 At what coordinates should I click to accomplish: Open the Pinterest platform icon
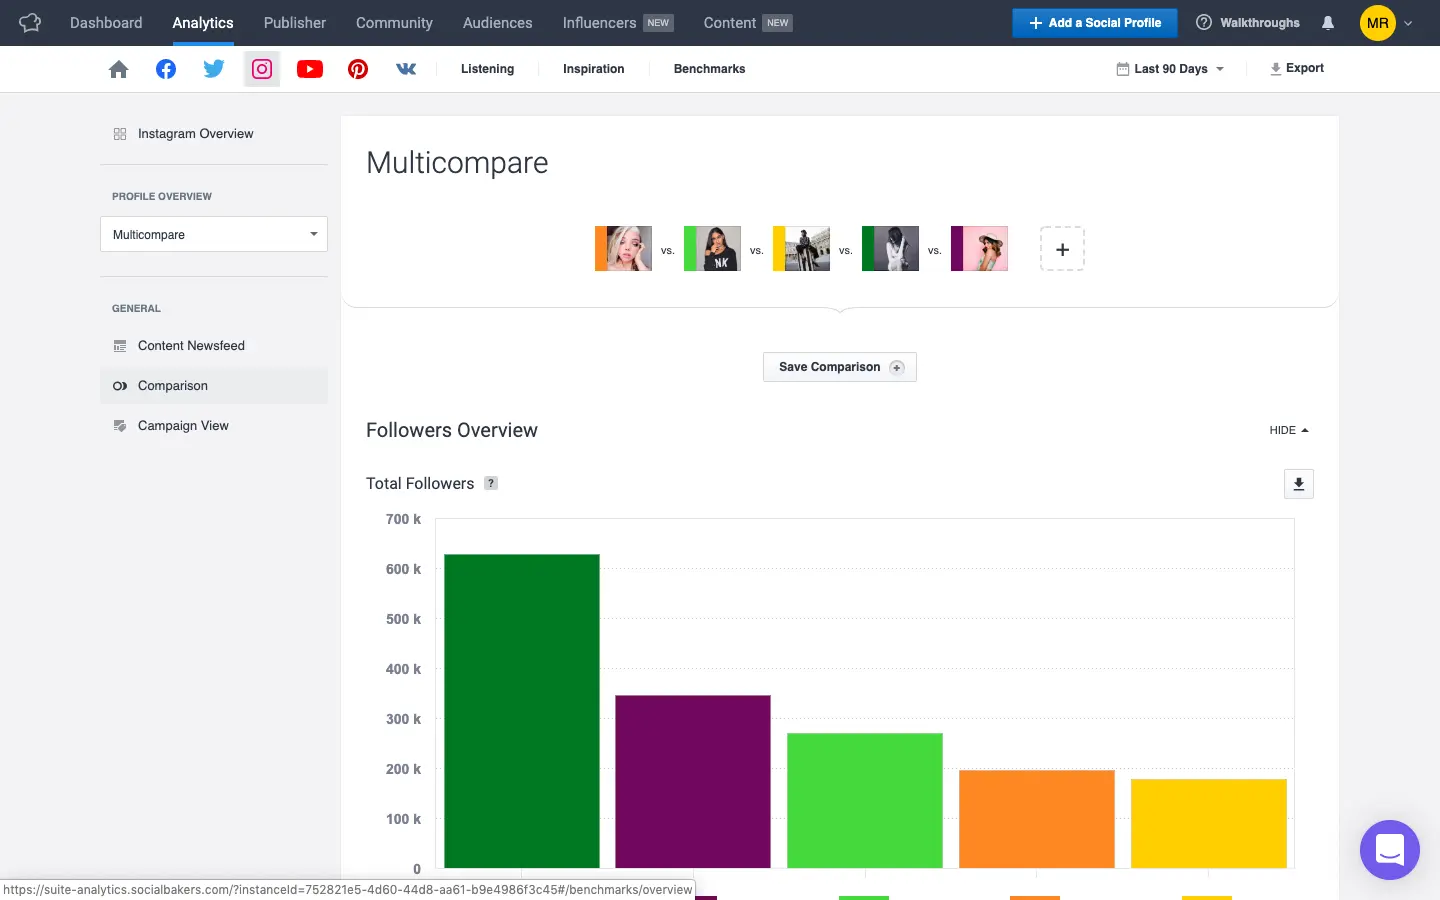tap(358, 69)
